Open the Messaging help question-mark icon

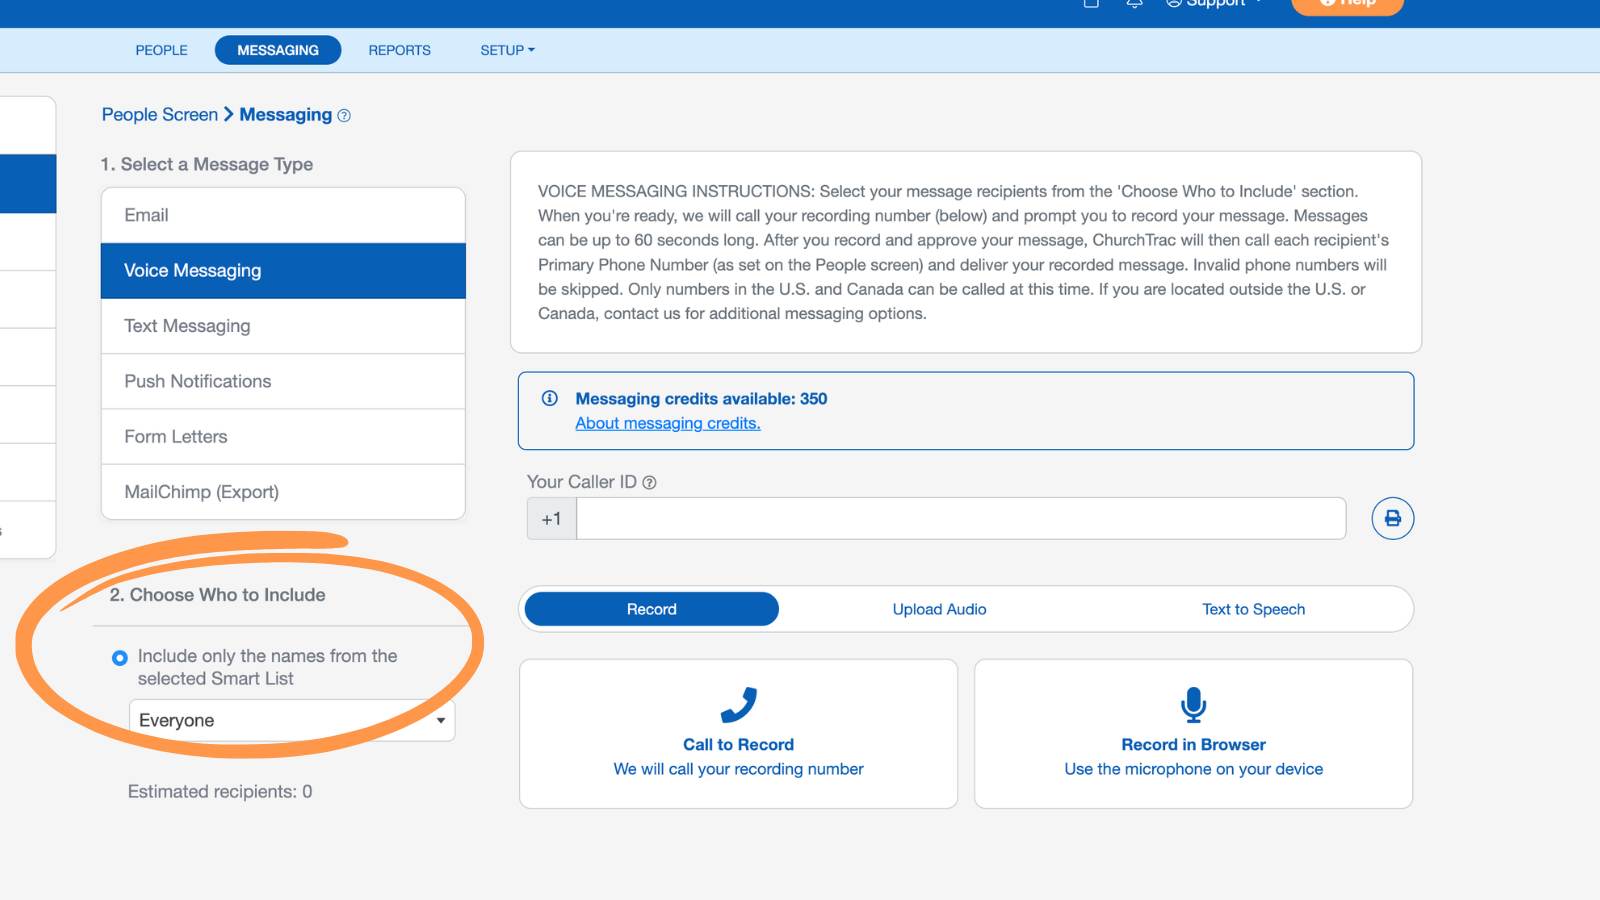(344, 116)
